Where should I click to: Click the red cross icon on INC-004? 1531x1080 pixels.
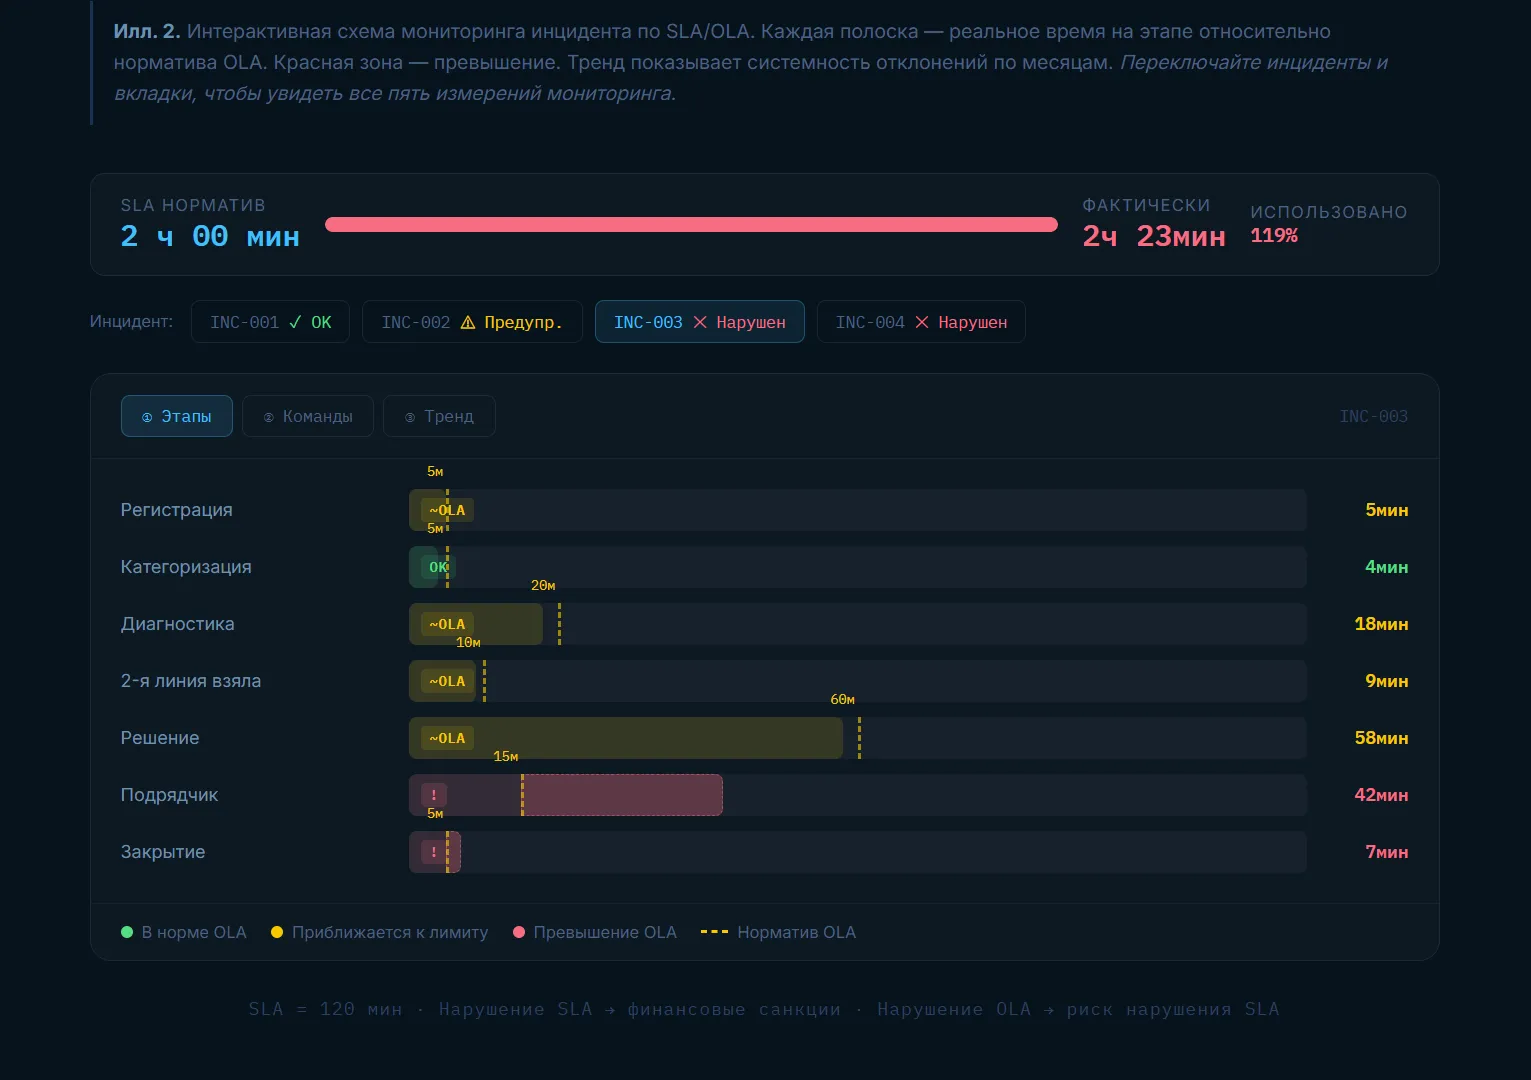coord(922,322)
